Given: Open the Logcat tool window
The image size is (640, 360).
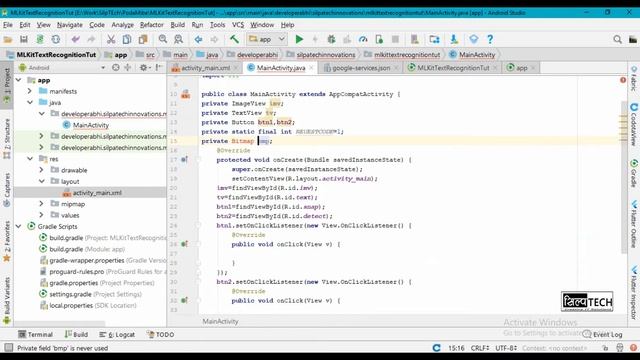Looking at the screenshot, I should [x=117, y=335].
